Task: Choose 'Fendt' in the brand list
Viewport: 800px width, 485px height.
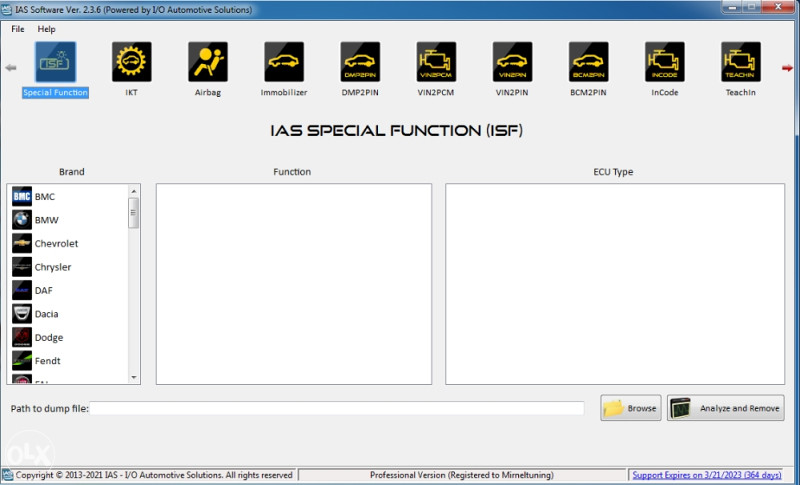Action: 47,361
